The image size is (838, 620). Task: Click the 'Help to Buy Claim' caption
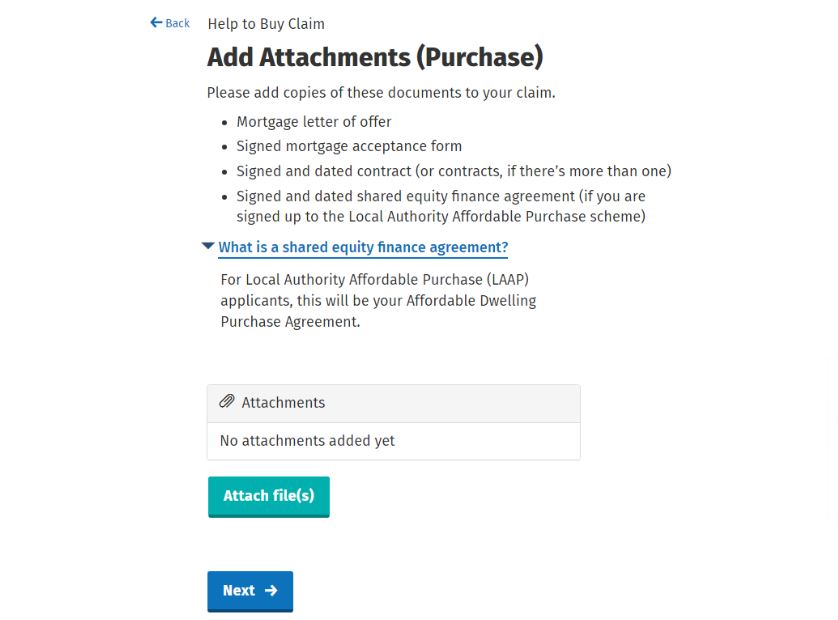266,24
